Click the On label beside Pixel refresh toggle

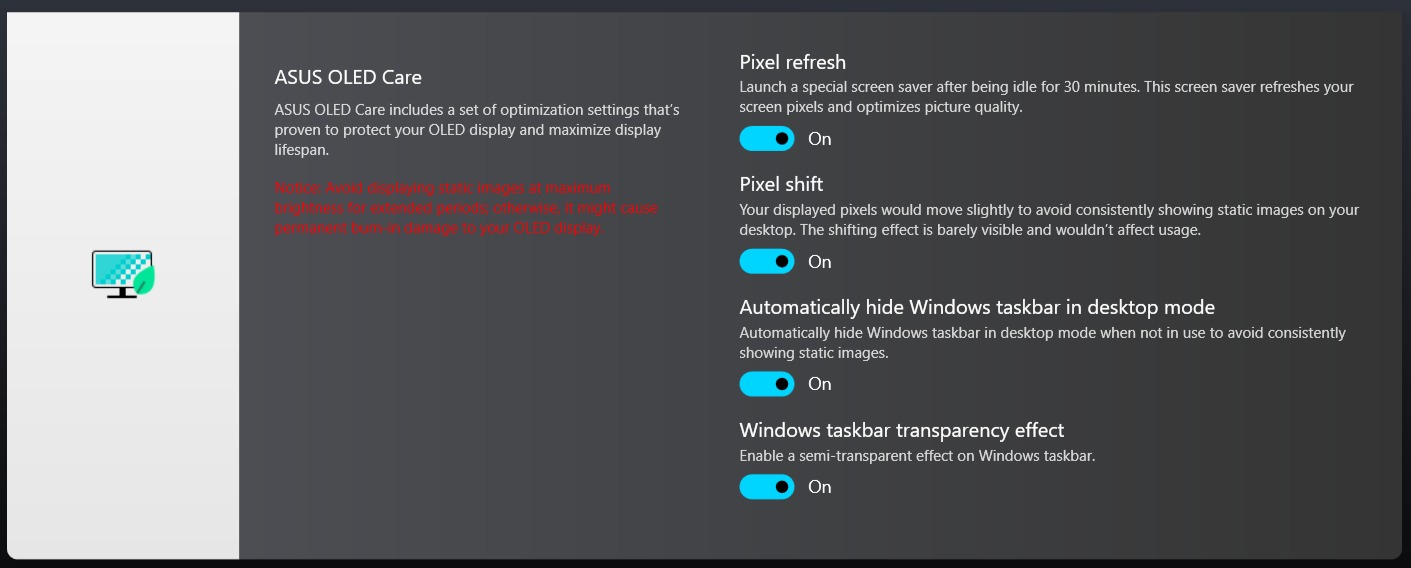point(820,139)
